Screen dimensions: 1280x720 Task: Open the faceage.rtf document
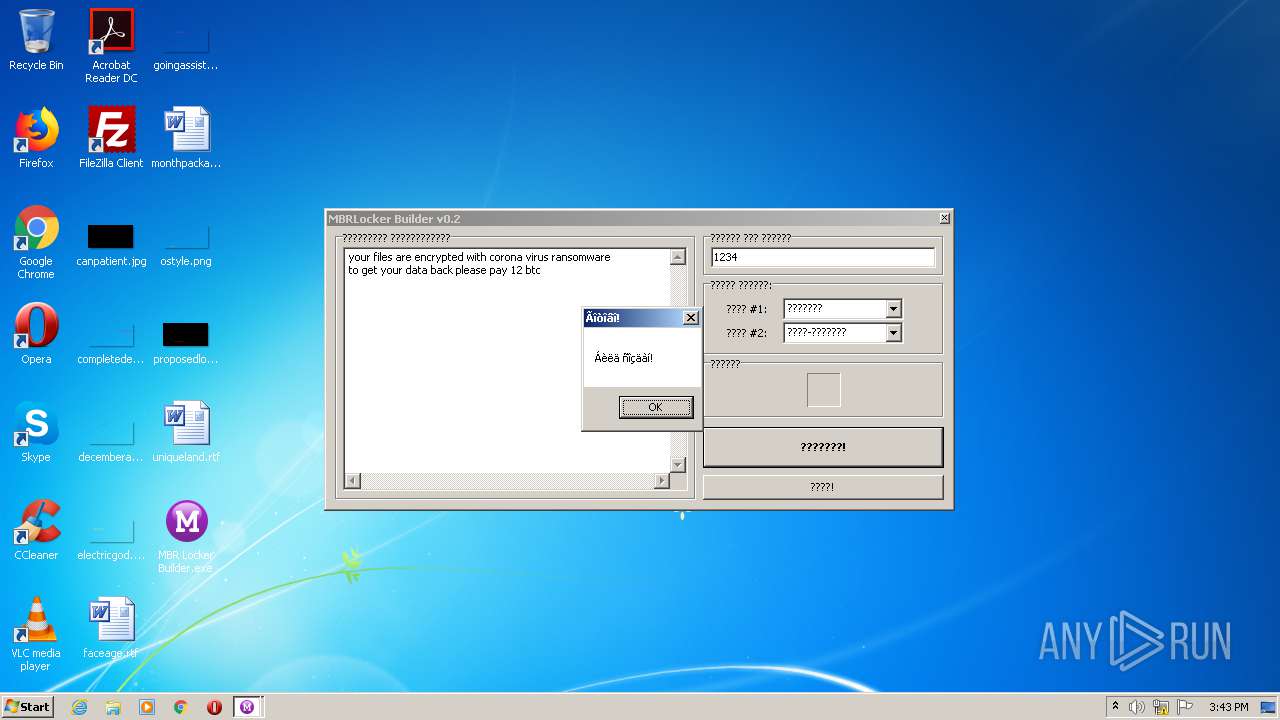[111, 628]
